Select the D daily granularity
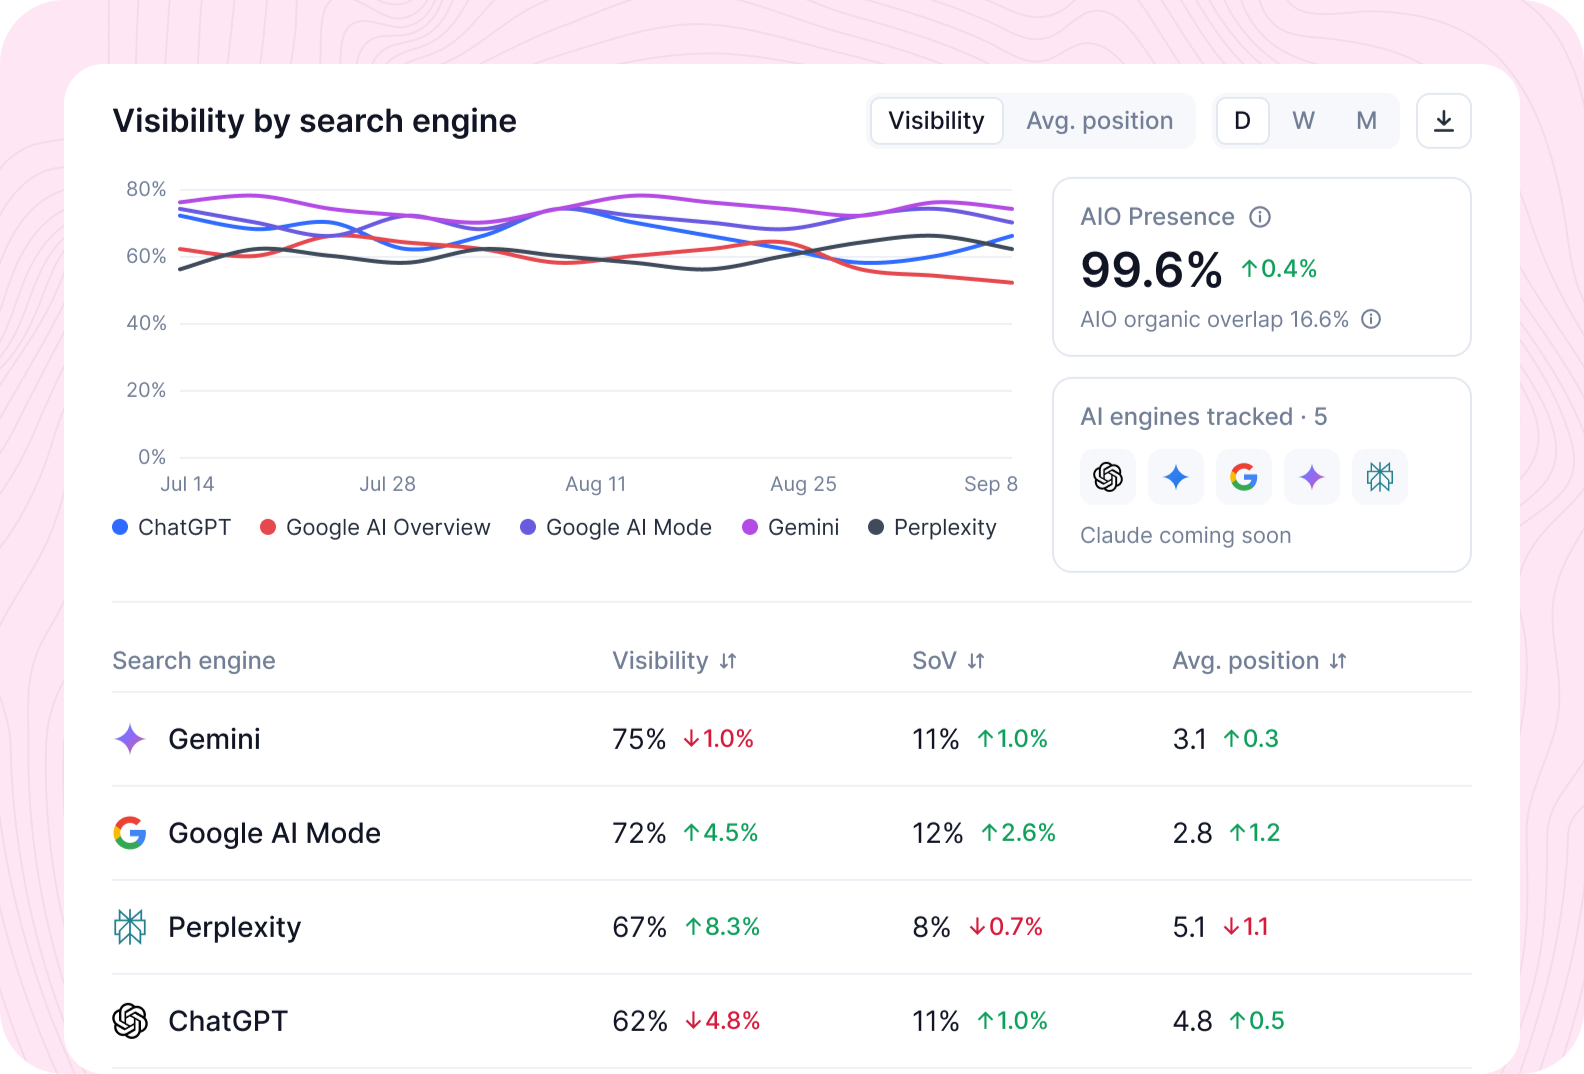Screen dimensions: 1584x1074 coord(1243,121)
